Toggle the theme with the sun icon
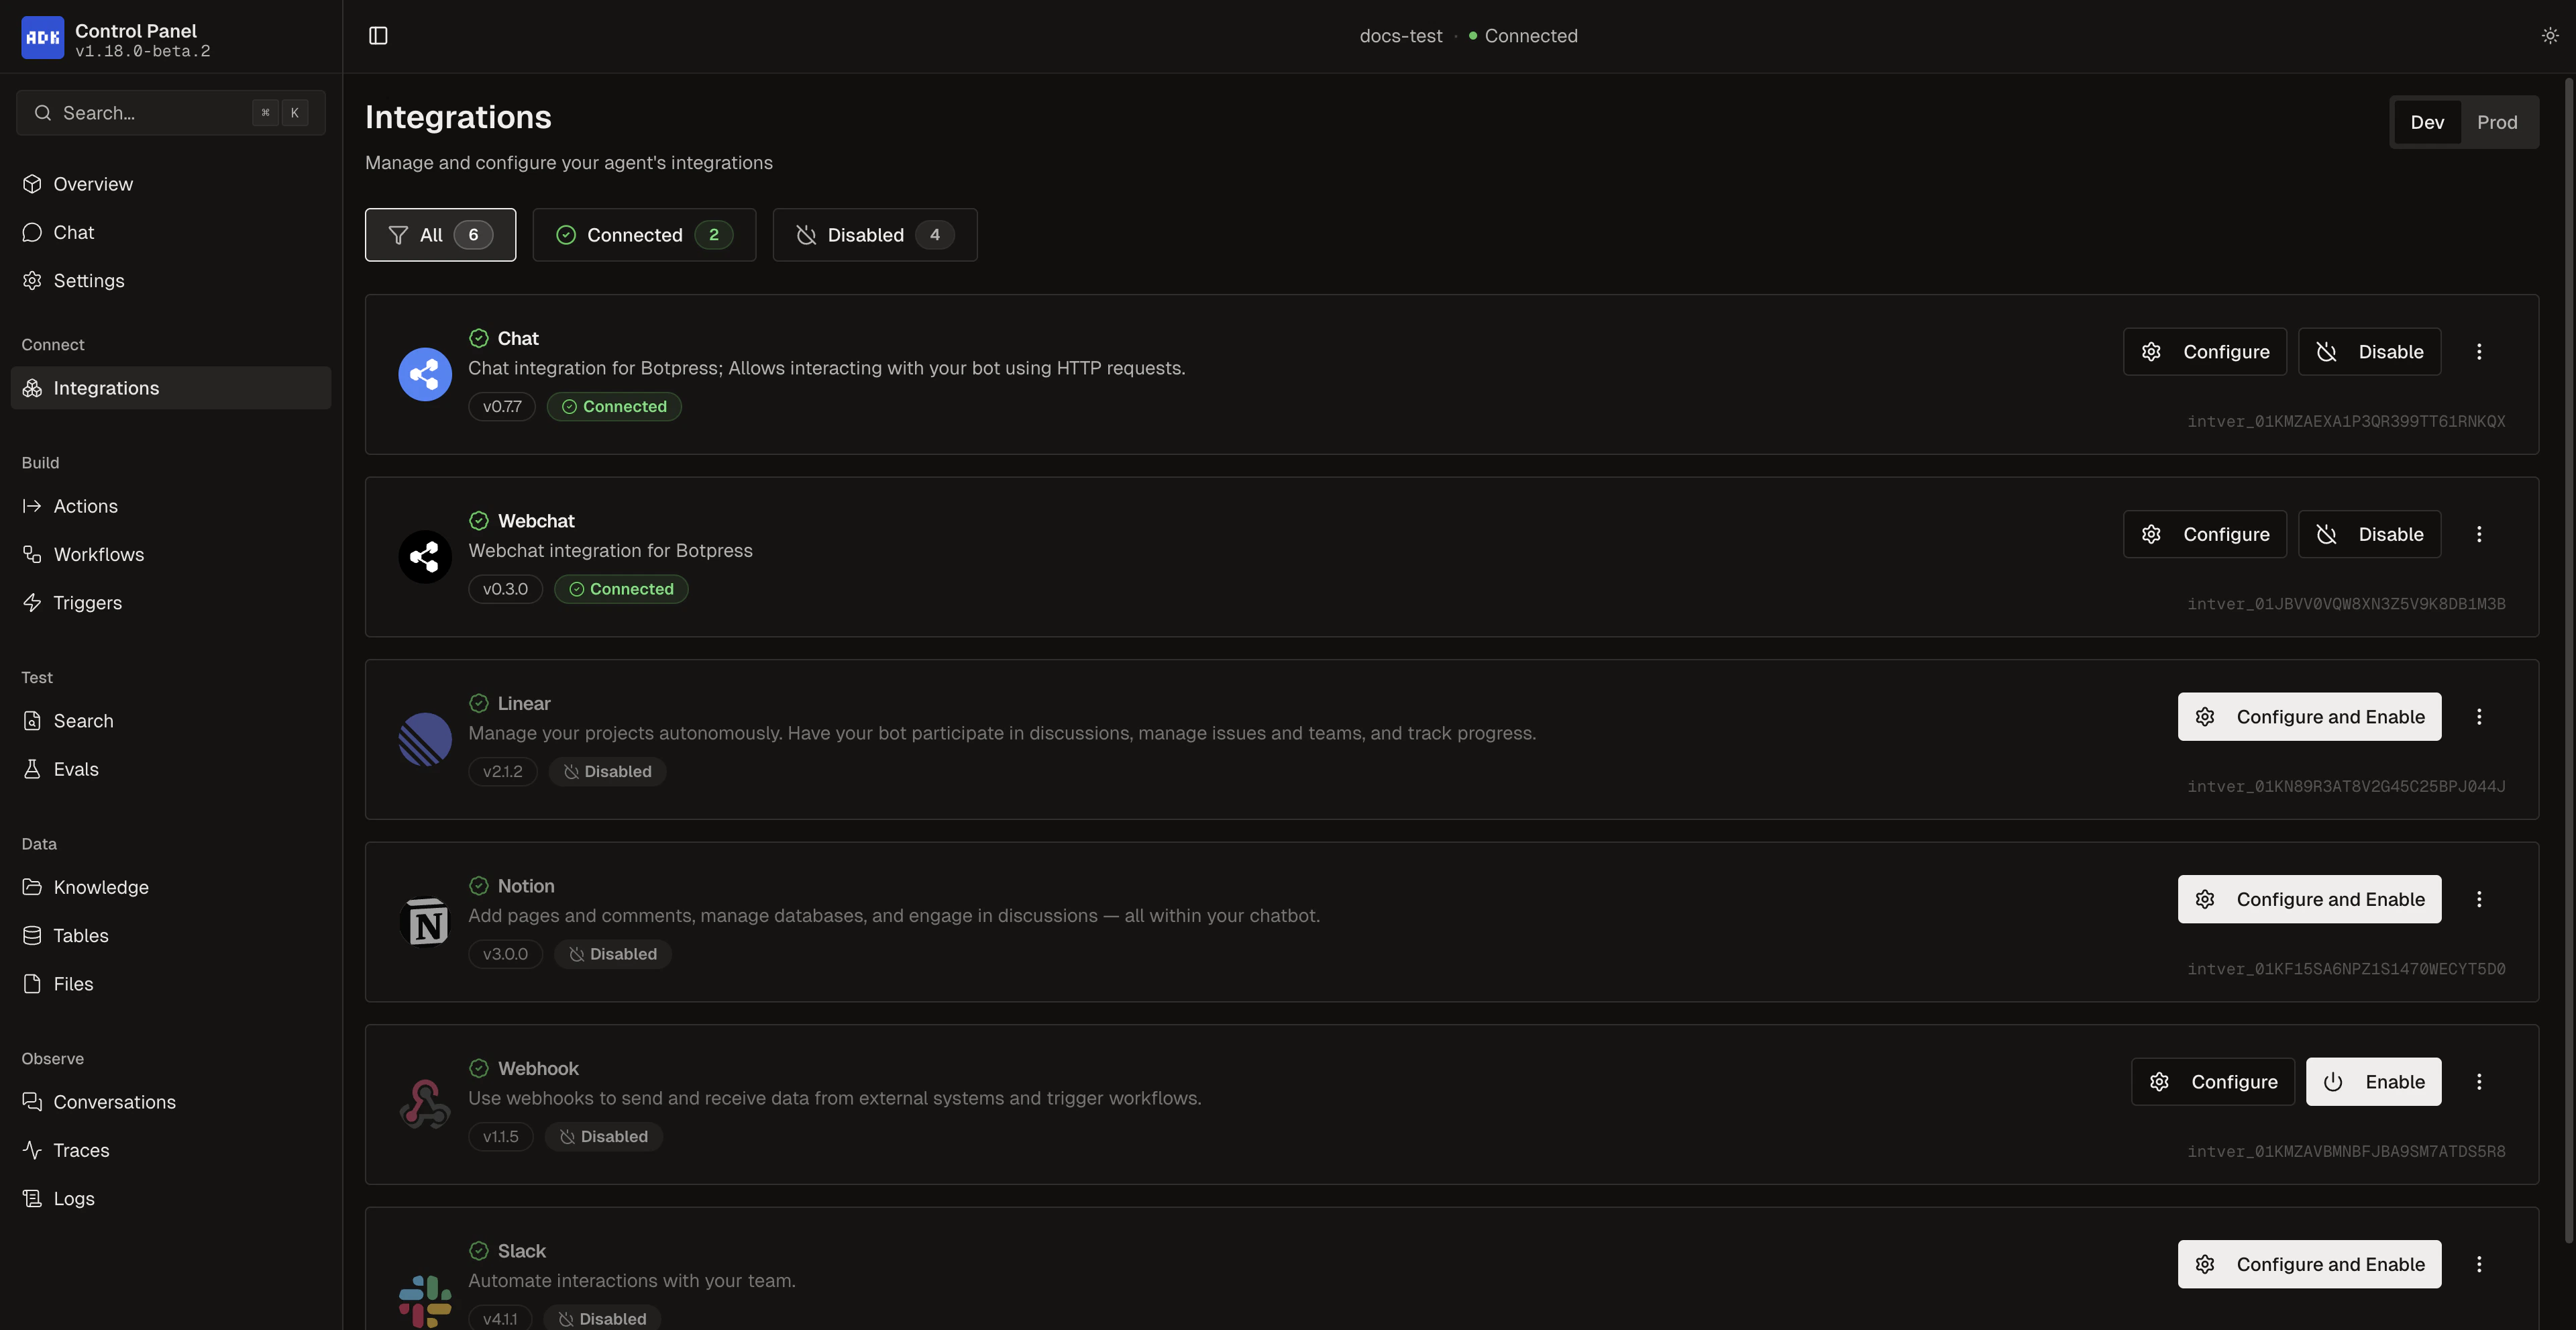The width and height of the screenshot is (2576, 1330). (2549, 35)
